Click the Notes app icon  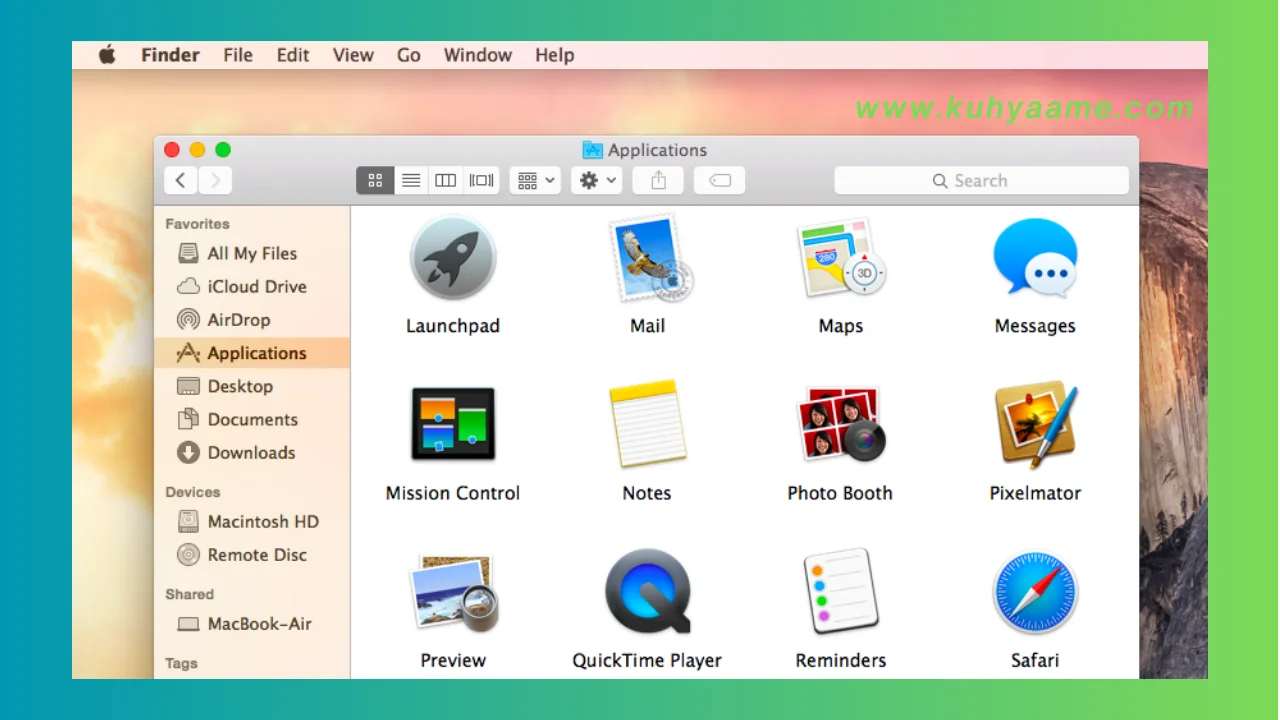(x=647, y=424)
